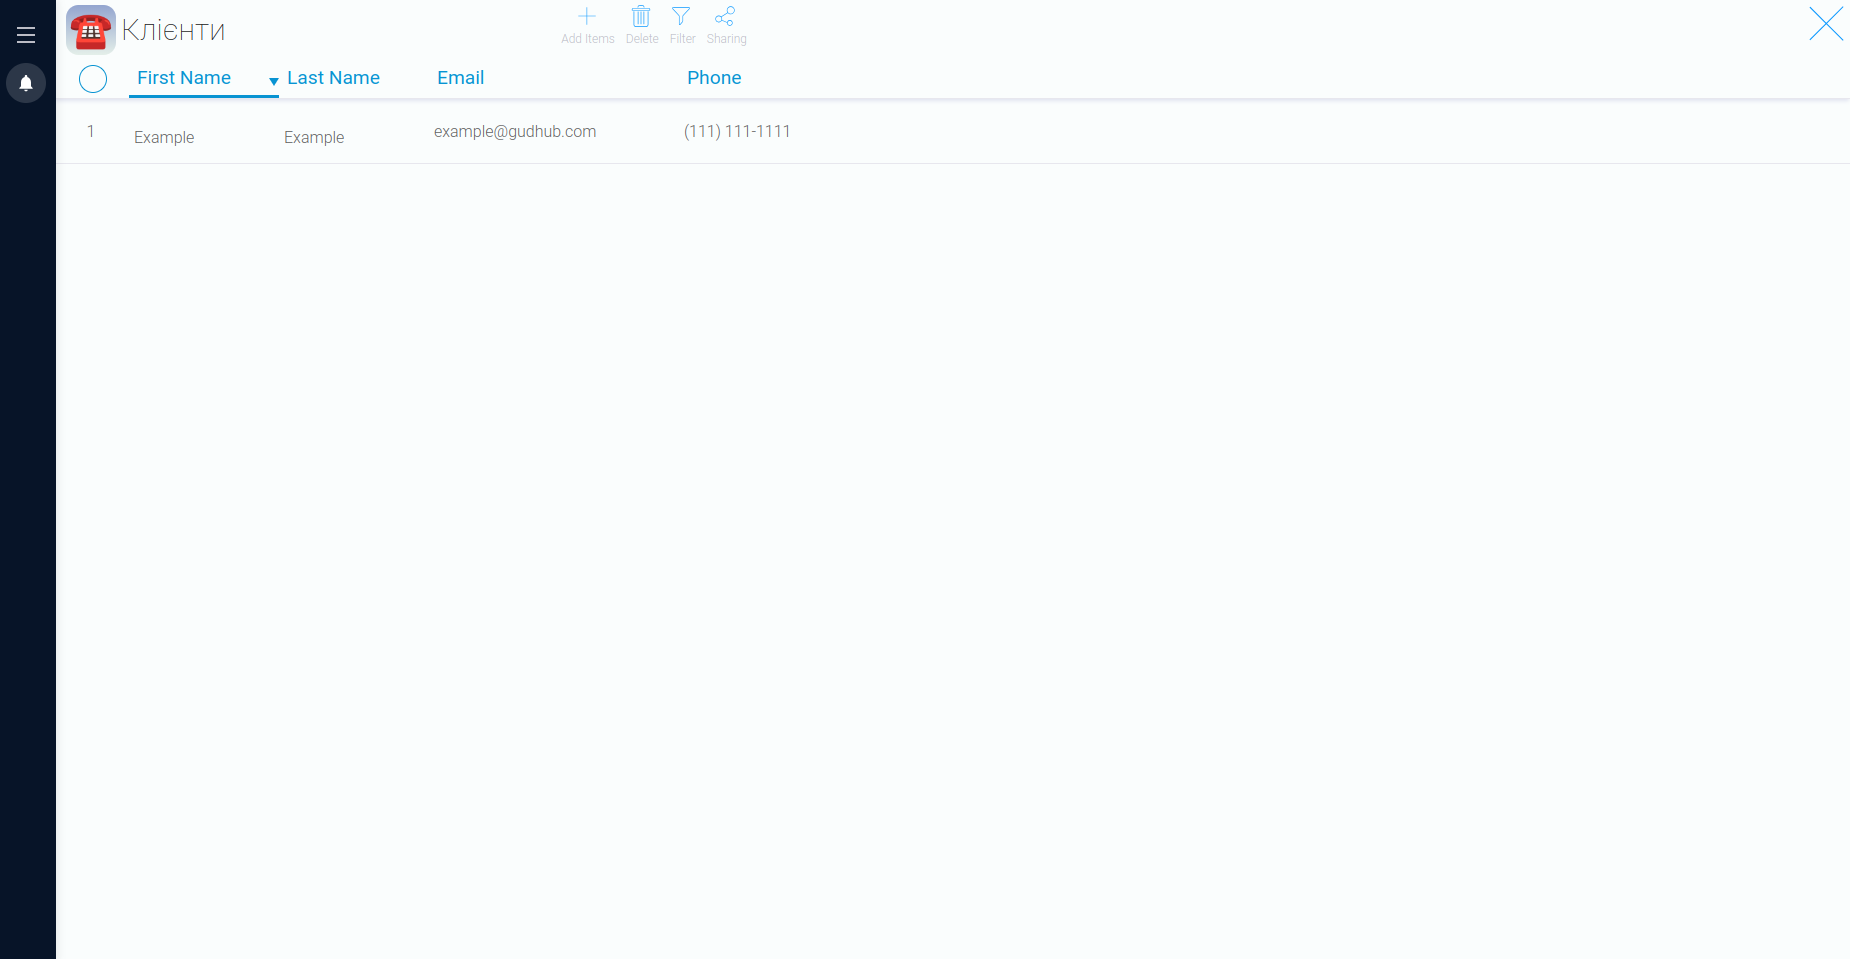This screenshot has width=1850, height=959.
Task: Click the first name cell 'Example'
Action: pos(164,137)
